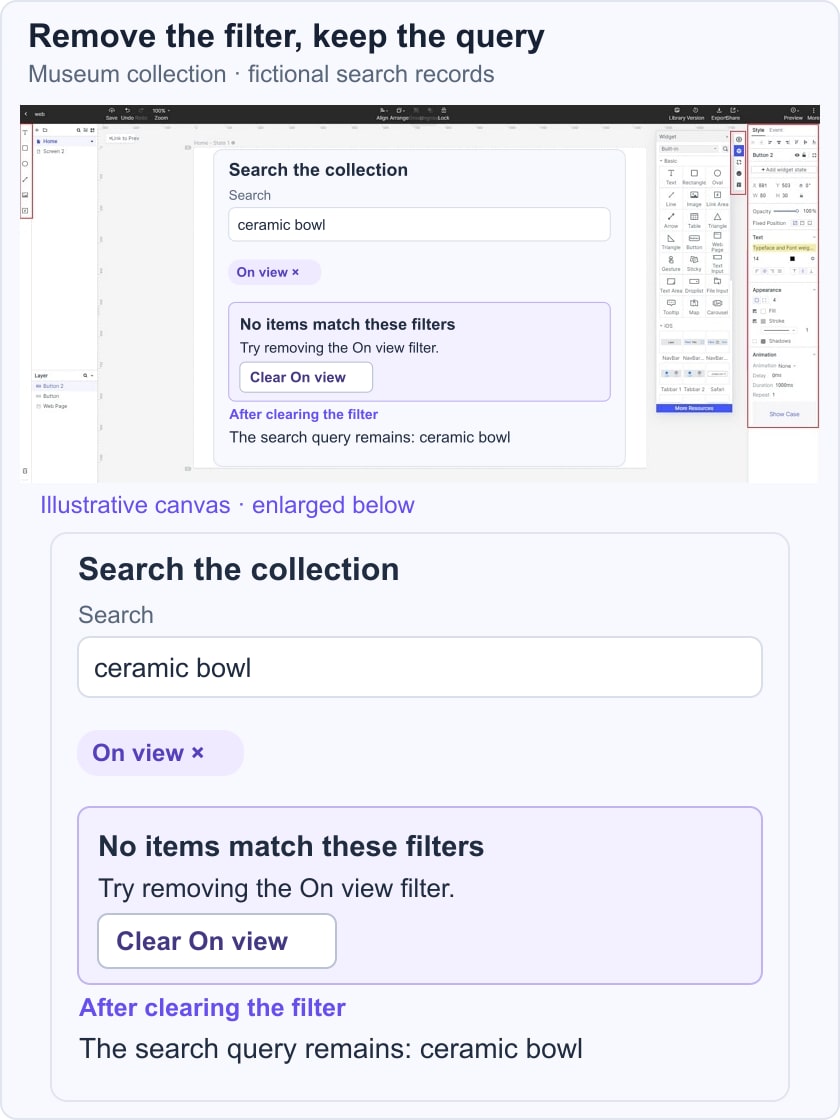
Task: Collapse the Appearance section
Action: (x=814, y=290)
